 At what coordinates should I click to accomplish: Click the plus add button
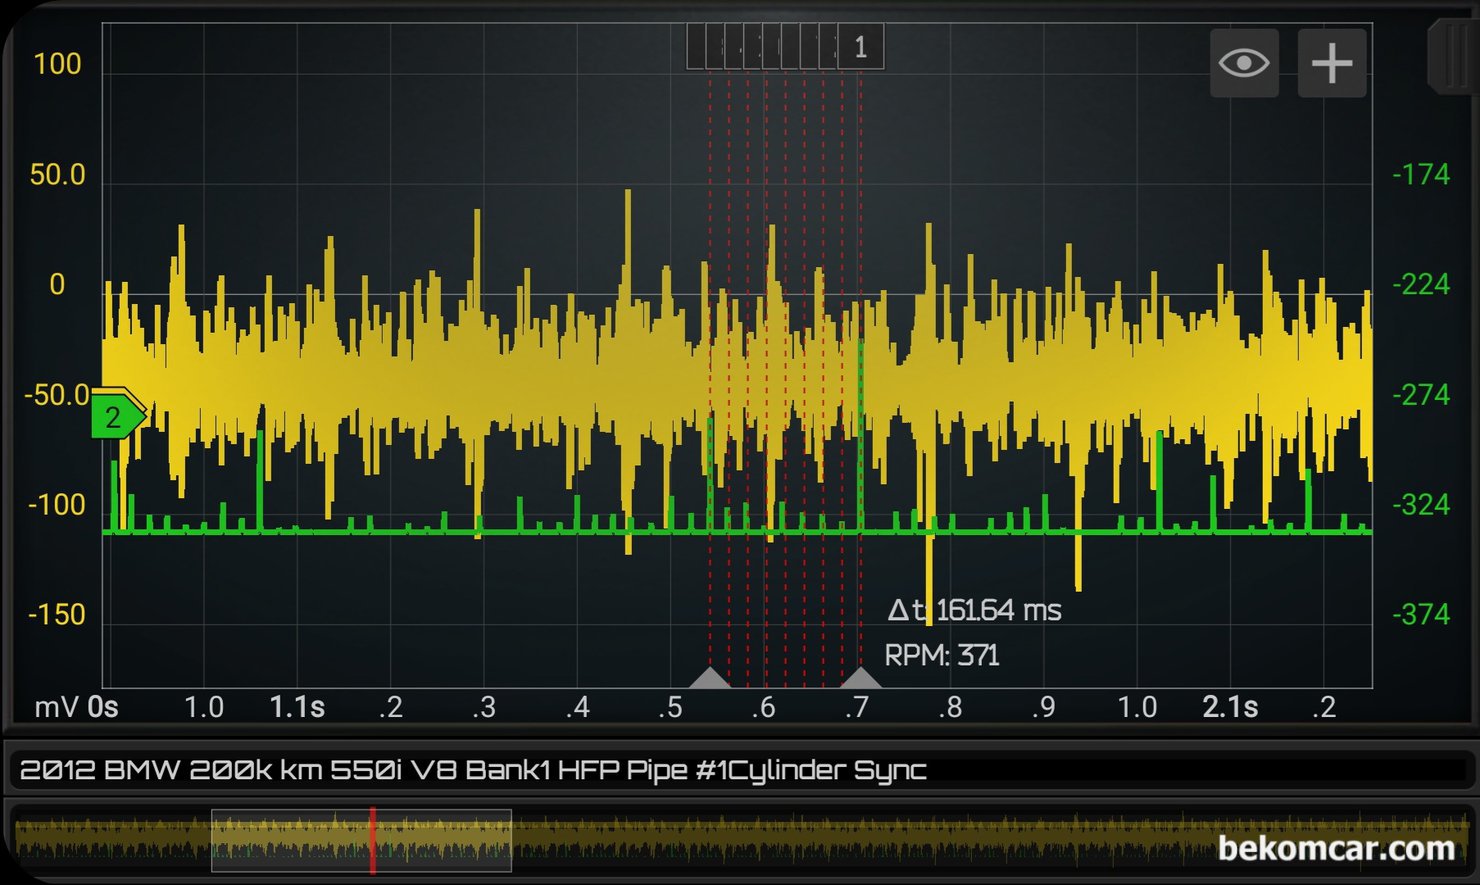tap(1331, 63)
